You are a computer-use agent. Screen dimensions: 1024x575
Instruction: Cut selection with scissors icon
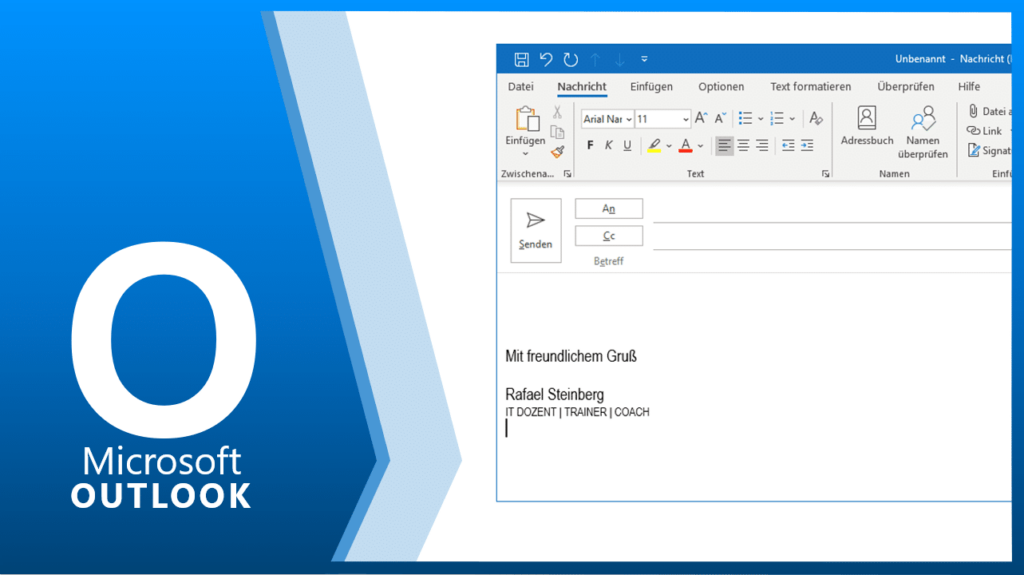[x=557, y=112]
